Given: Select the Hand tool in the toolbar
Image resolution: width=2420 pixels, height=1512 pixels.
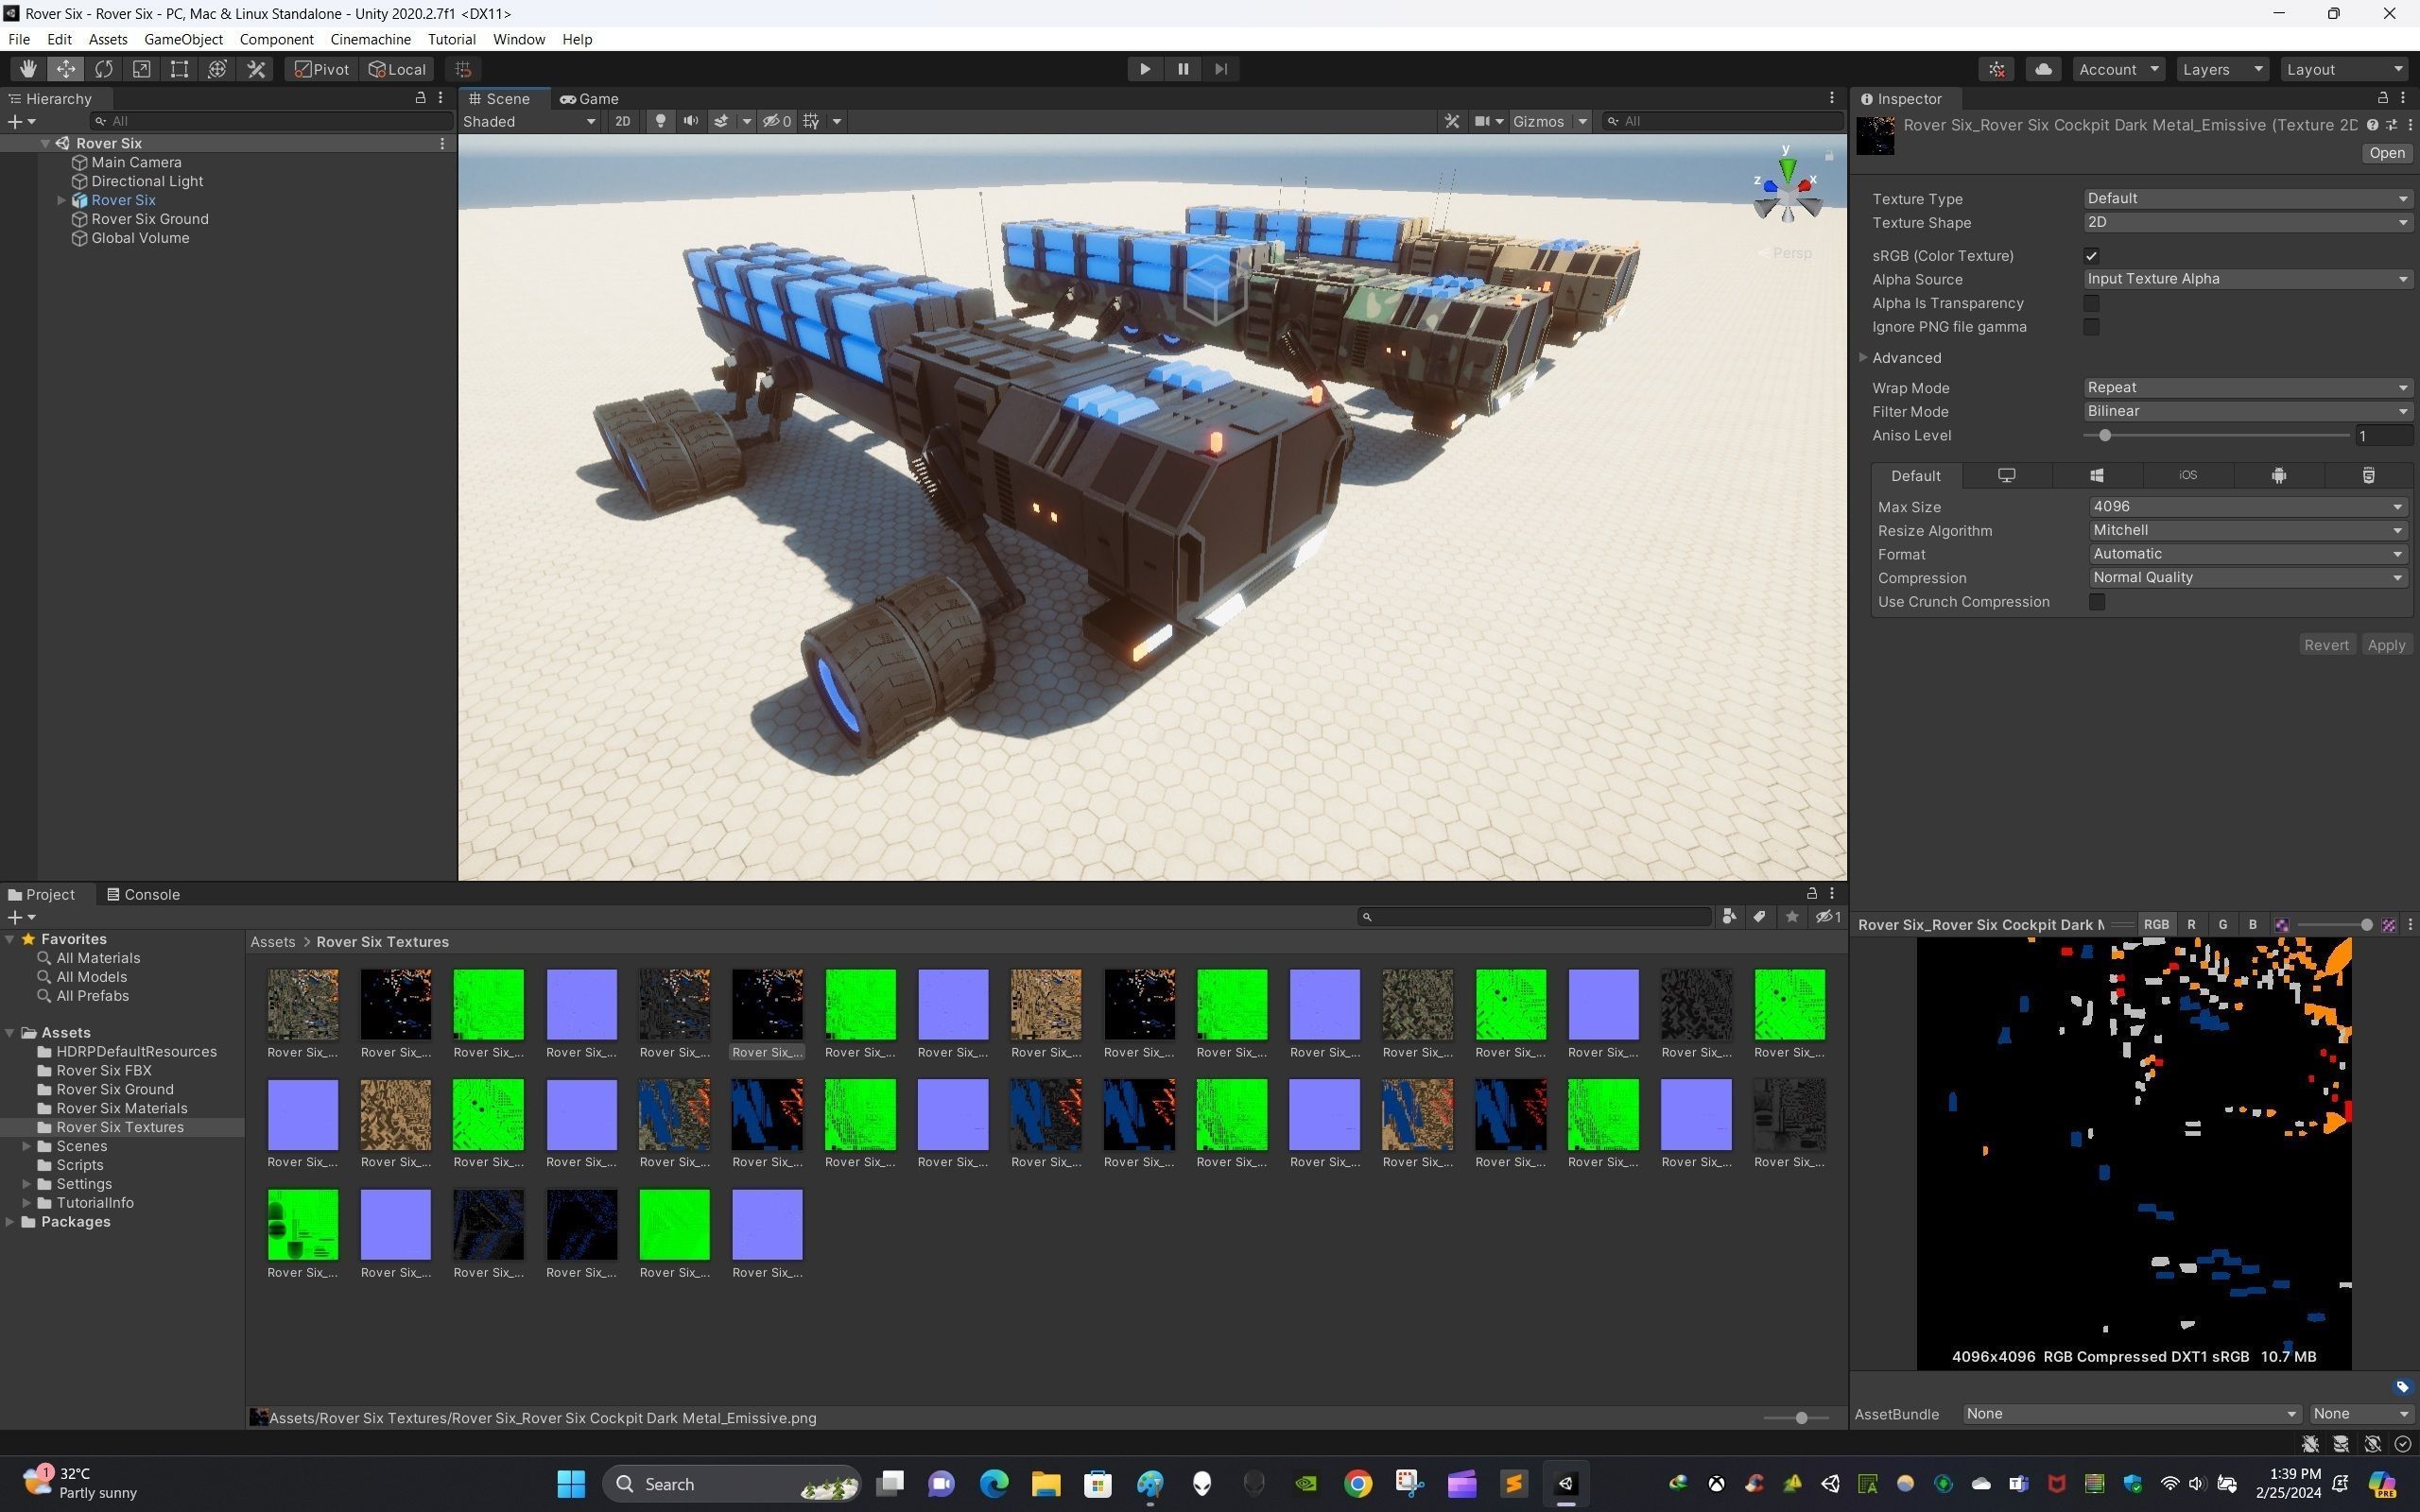Looking at the screenshot, I should pyautogui.click(x=27, y=69).
